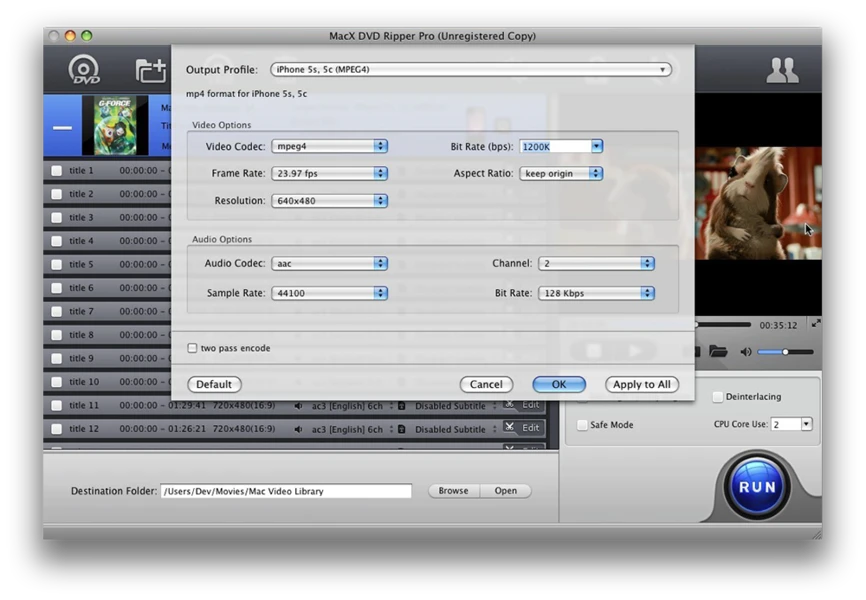866x600 pixels.
Task: Click the 00:35:12 preview time readout
Action: [778, 325]
